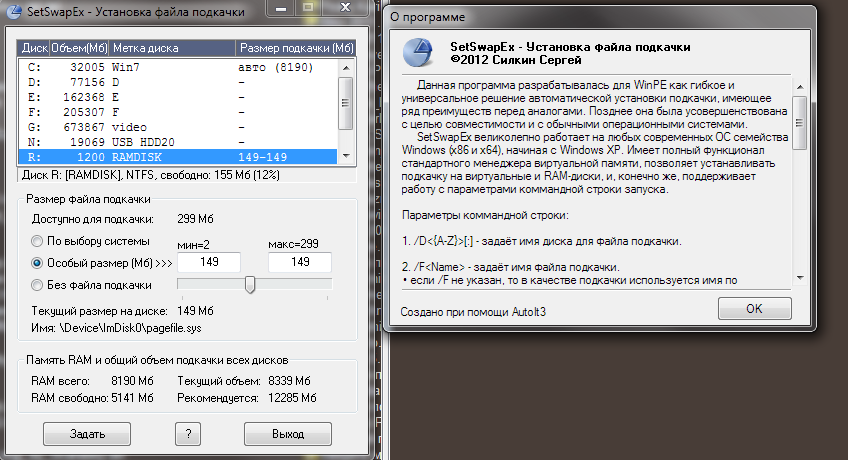This screenshot has width=848, height=460.
Task: Click the '299 Мб' available value
Action: (x=195, y=219)
